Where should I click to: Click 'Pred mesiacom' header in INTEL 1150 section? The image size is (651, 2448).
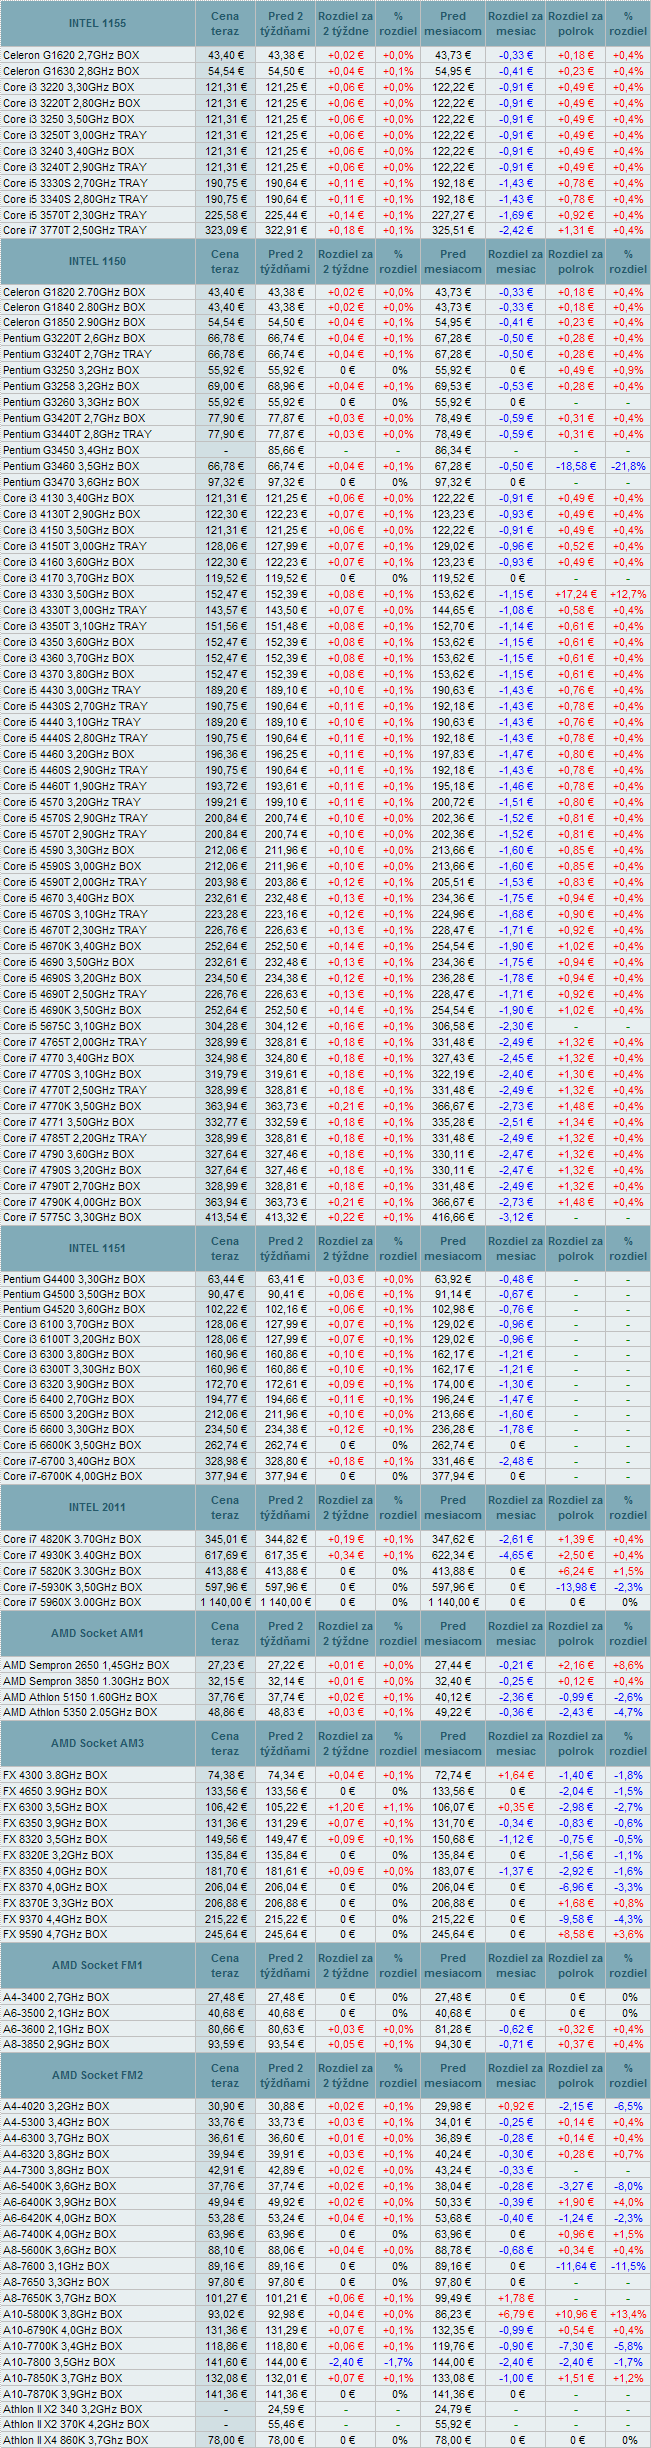pyautogui.click(x=453, y=261)
